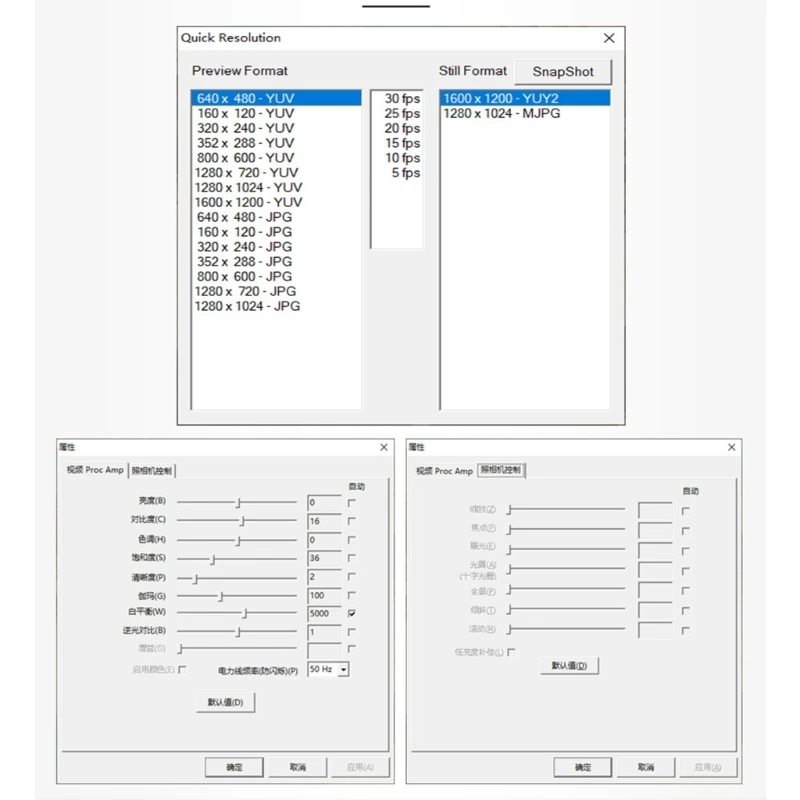Click the 饱和度(S) slider handle
This screenshot has width=800, height=800.
tap(213, 559)
